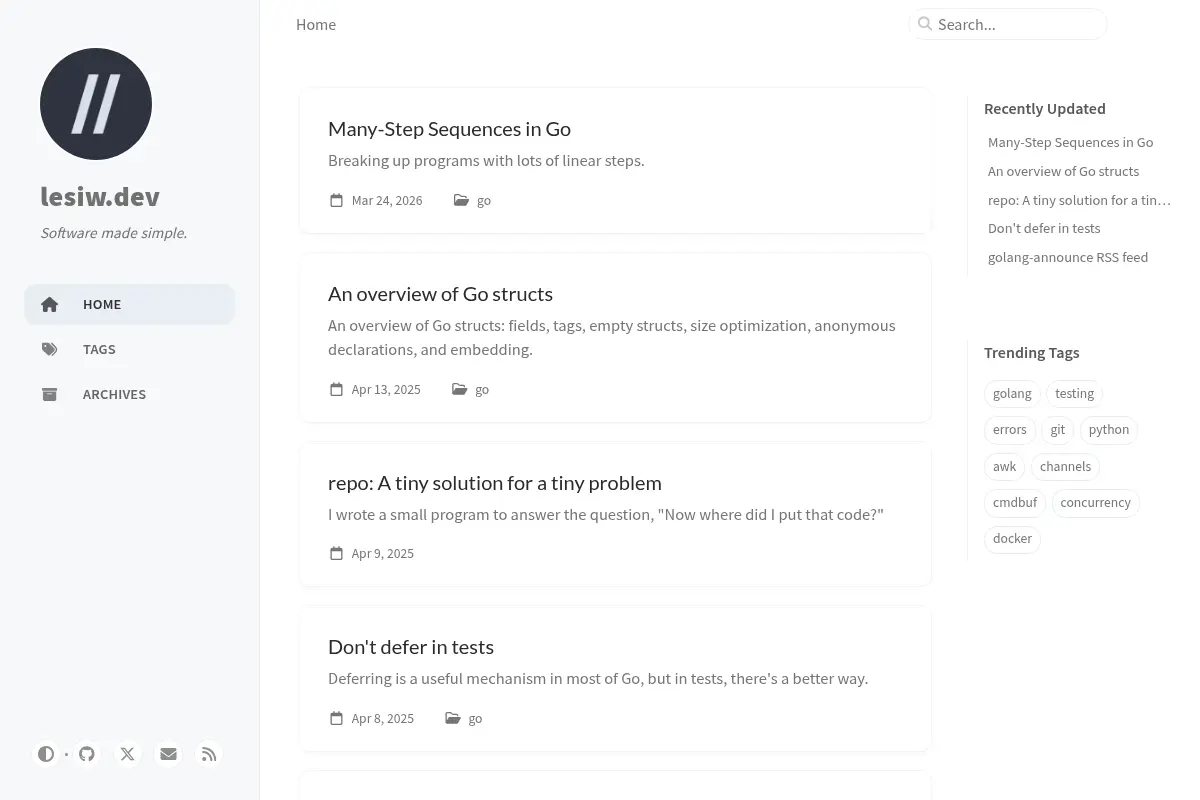Click the lesiw.dev avatar logo

tap(96, 104)
